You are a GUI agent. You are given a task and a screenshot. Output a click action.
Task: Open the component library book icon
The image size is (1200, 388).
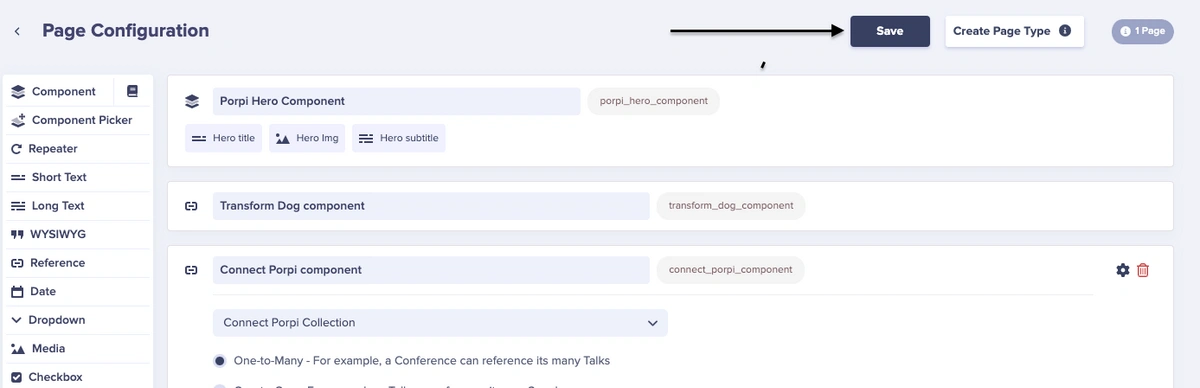tap(132, 91)
